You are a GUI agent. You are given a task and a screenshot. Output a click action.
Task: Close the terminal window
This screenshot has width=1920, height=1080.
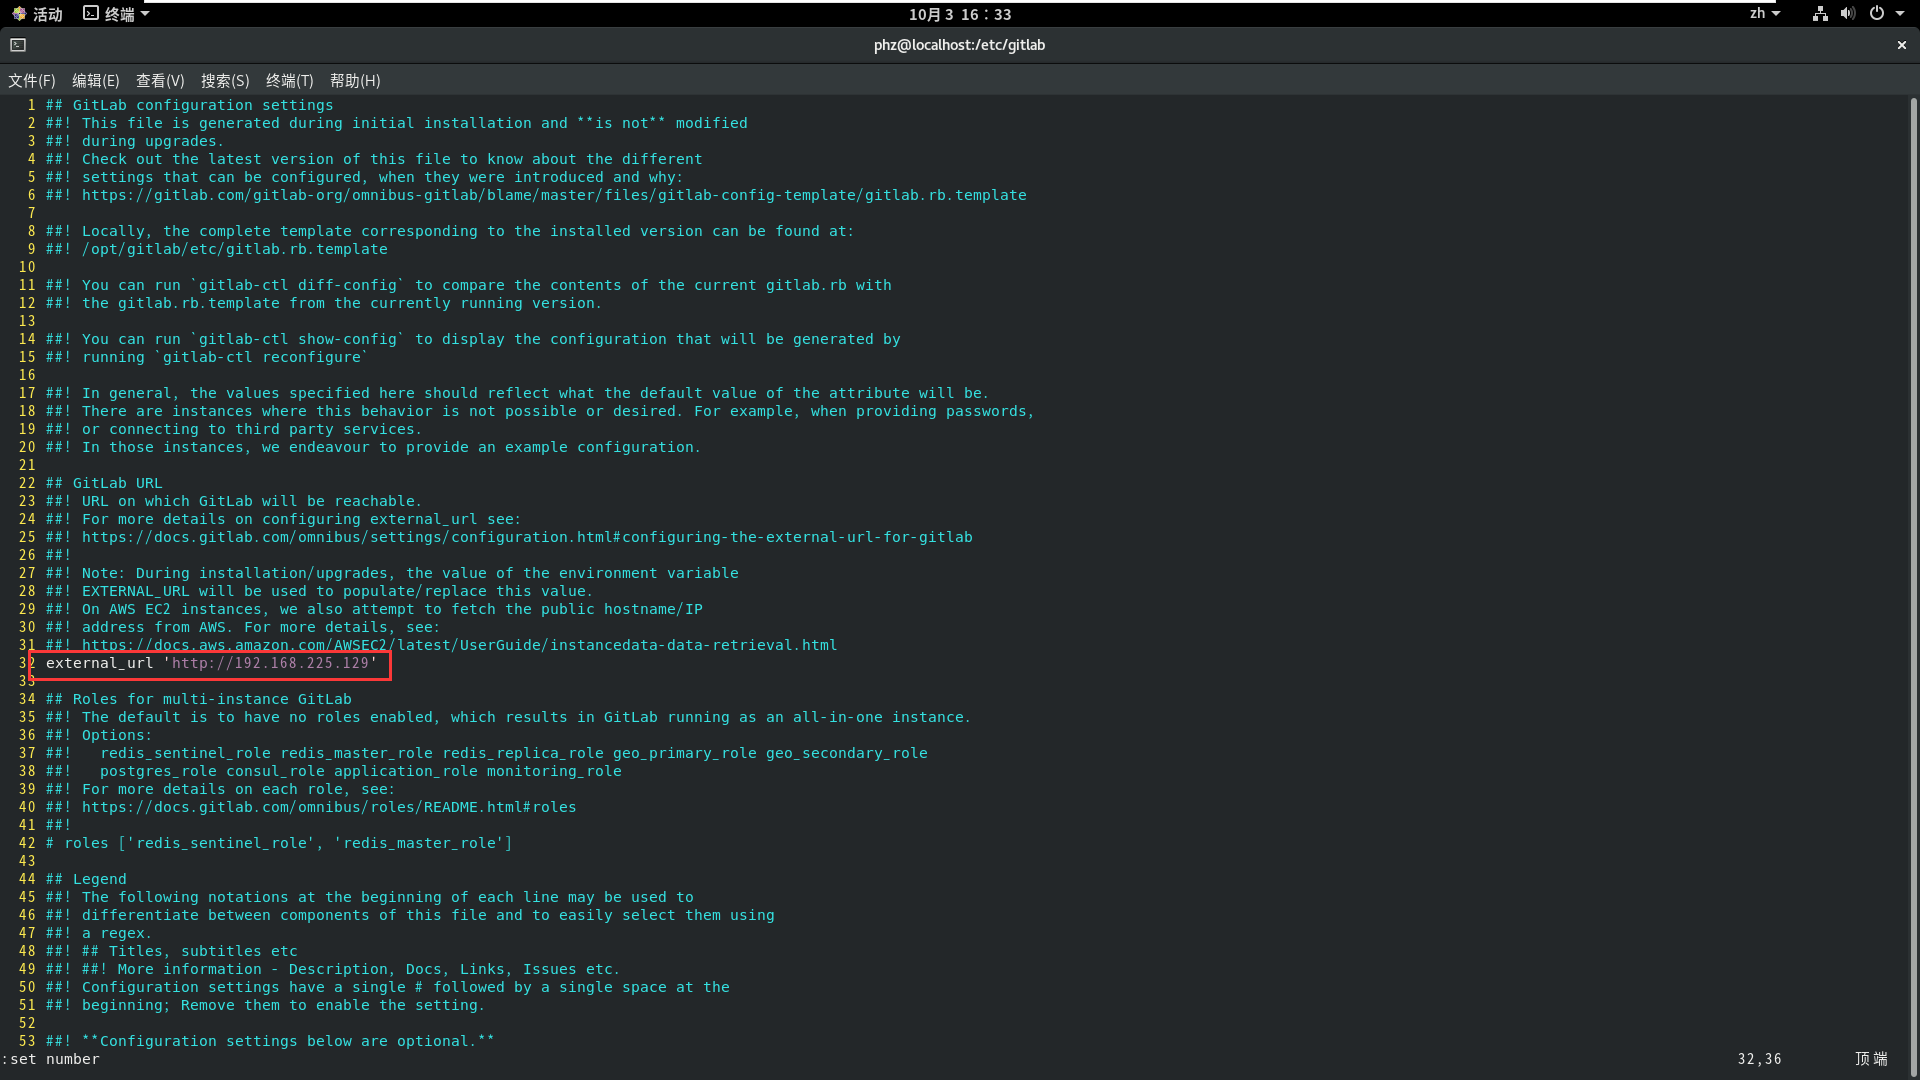(1902, 45)
